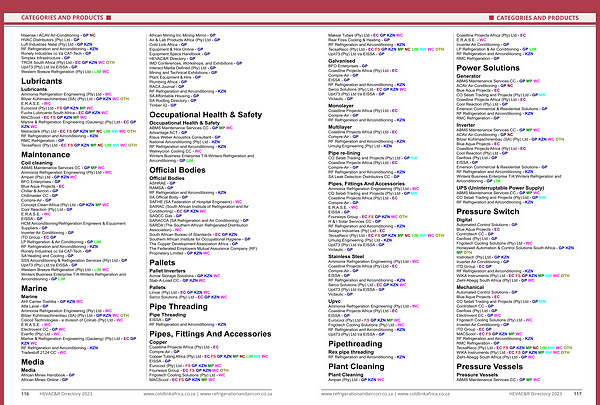Click the 'ASHRAE - GP' entry
Viewport: 600px width, 405px height.
click(162, 183)
